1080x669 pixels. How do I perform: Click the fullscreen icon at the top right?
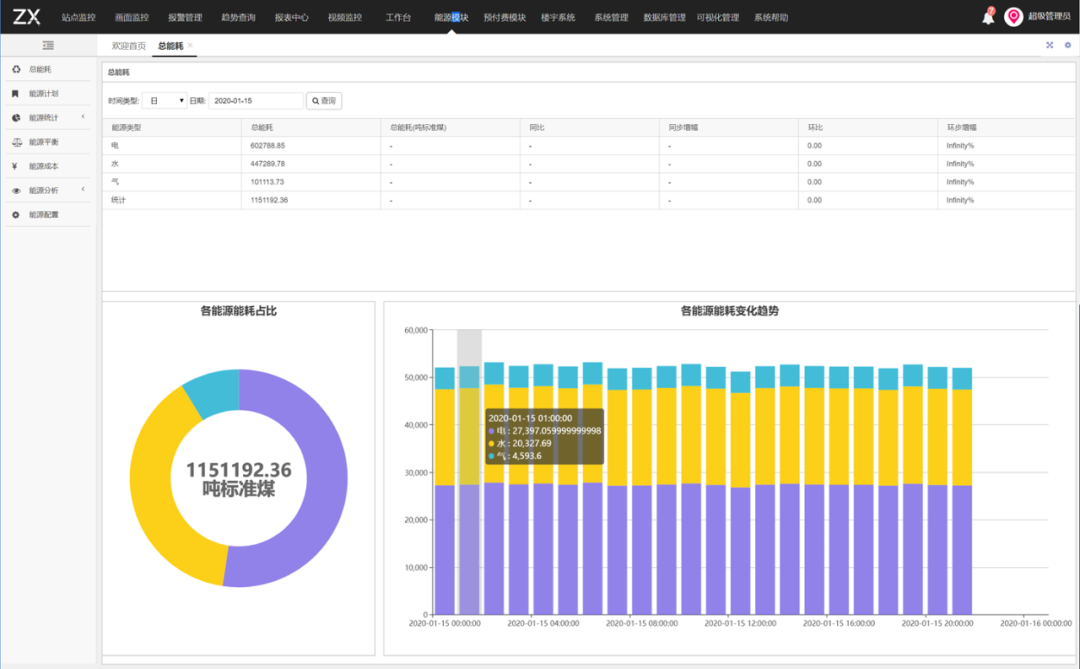1050,45
